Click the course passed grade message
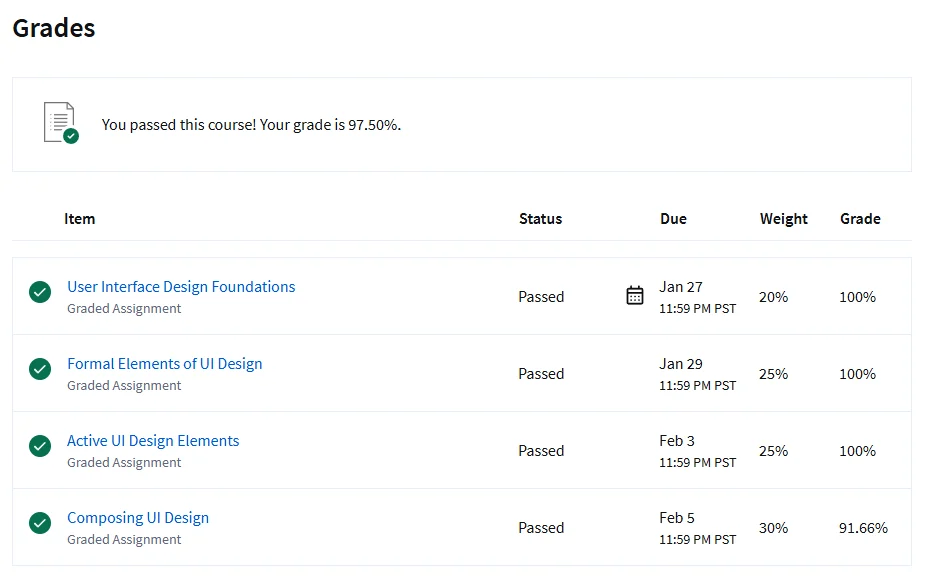The height and width of the screenshot is (581, 927). (251, 125)
